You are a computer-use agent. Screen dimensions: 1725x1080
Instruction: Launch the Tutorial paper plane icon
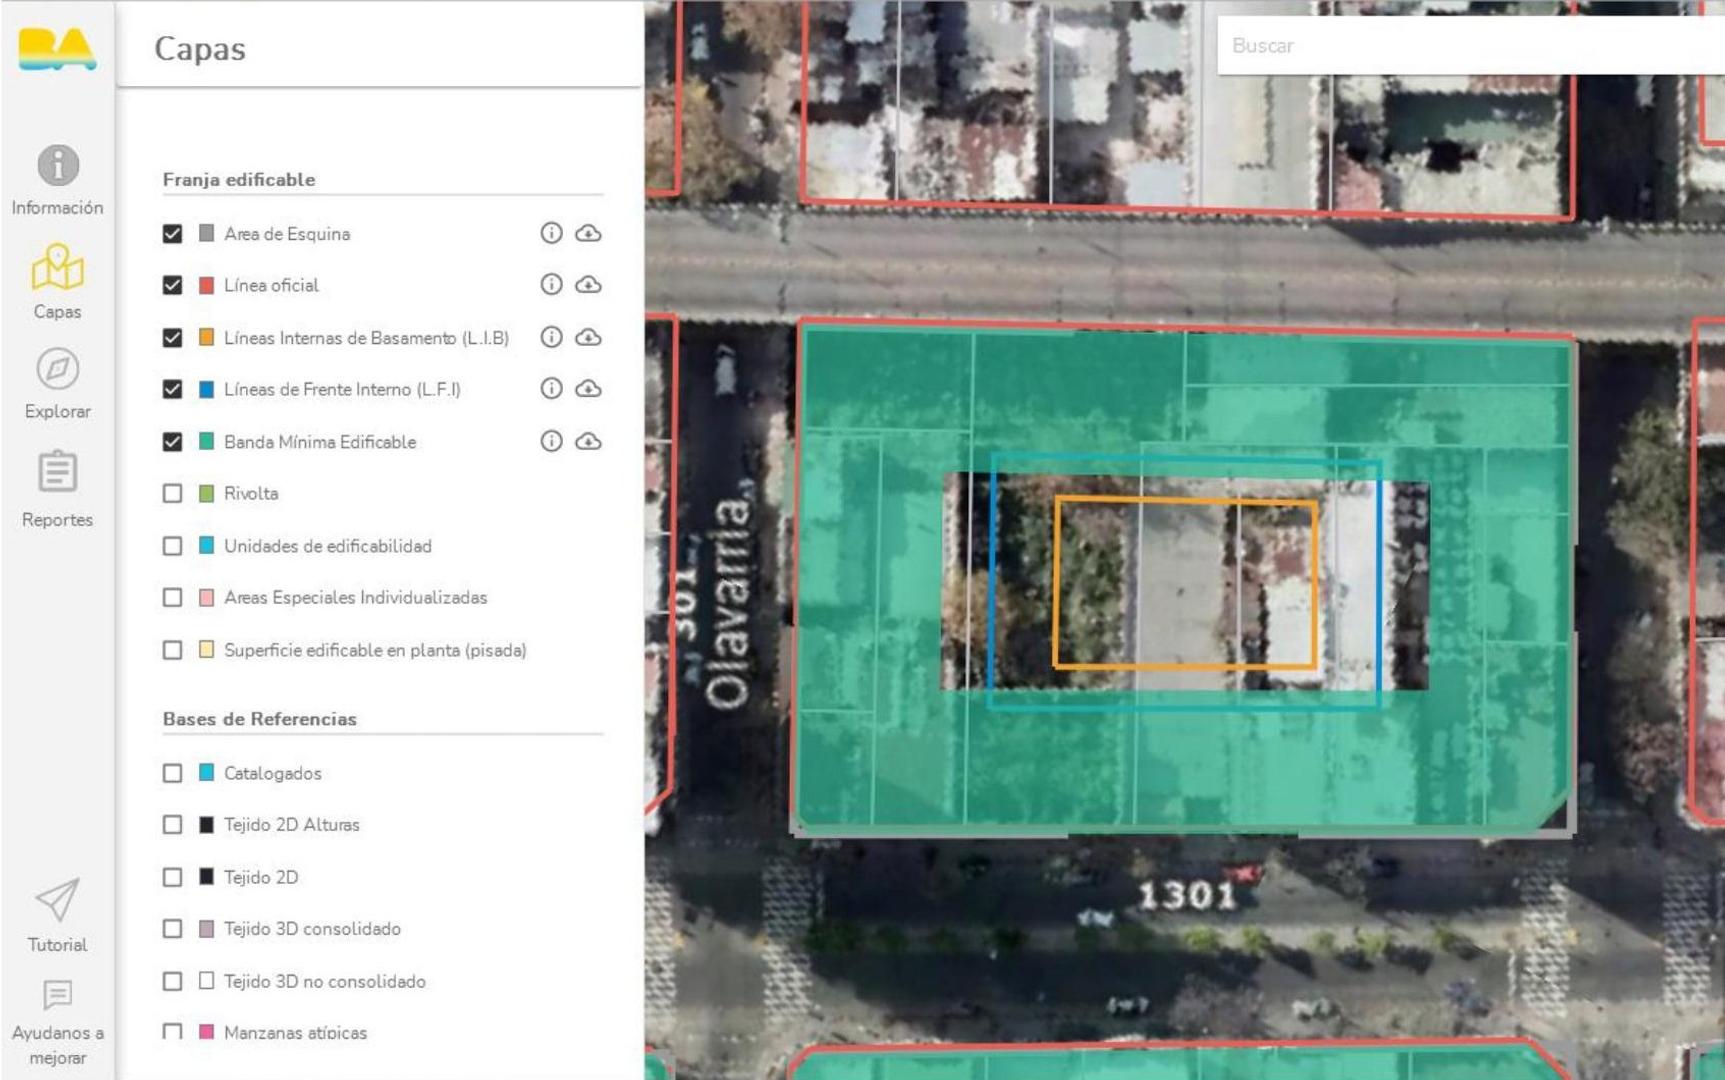(x=58, y=900)
